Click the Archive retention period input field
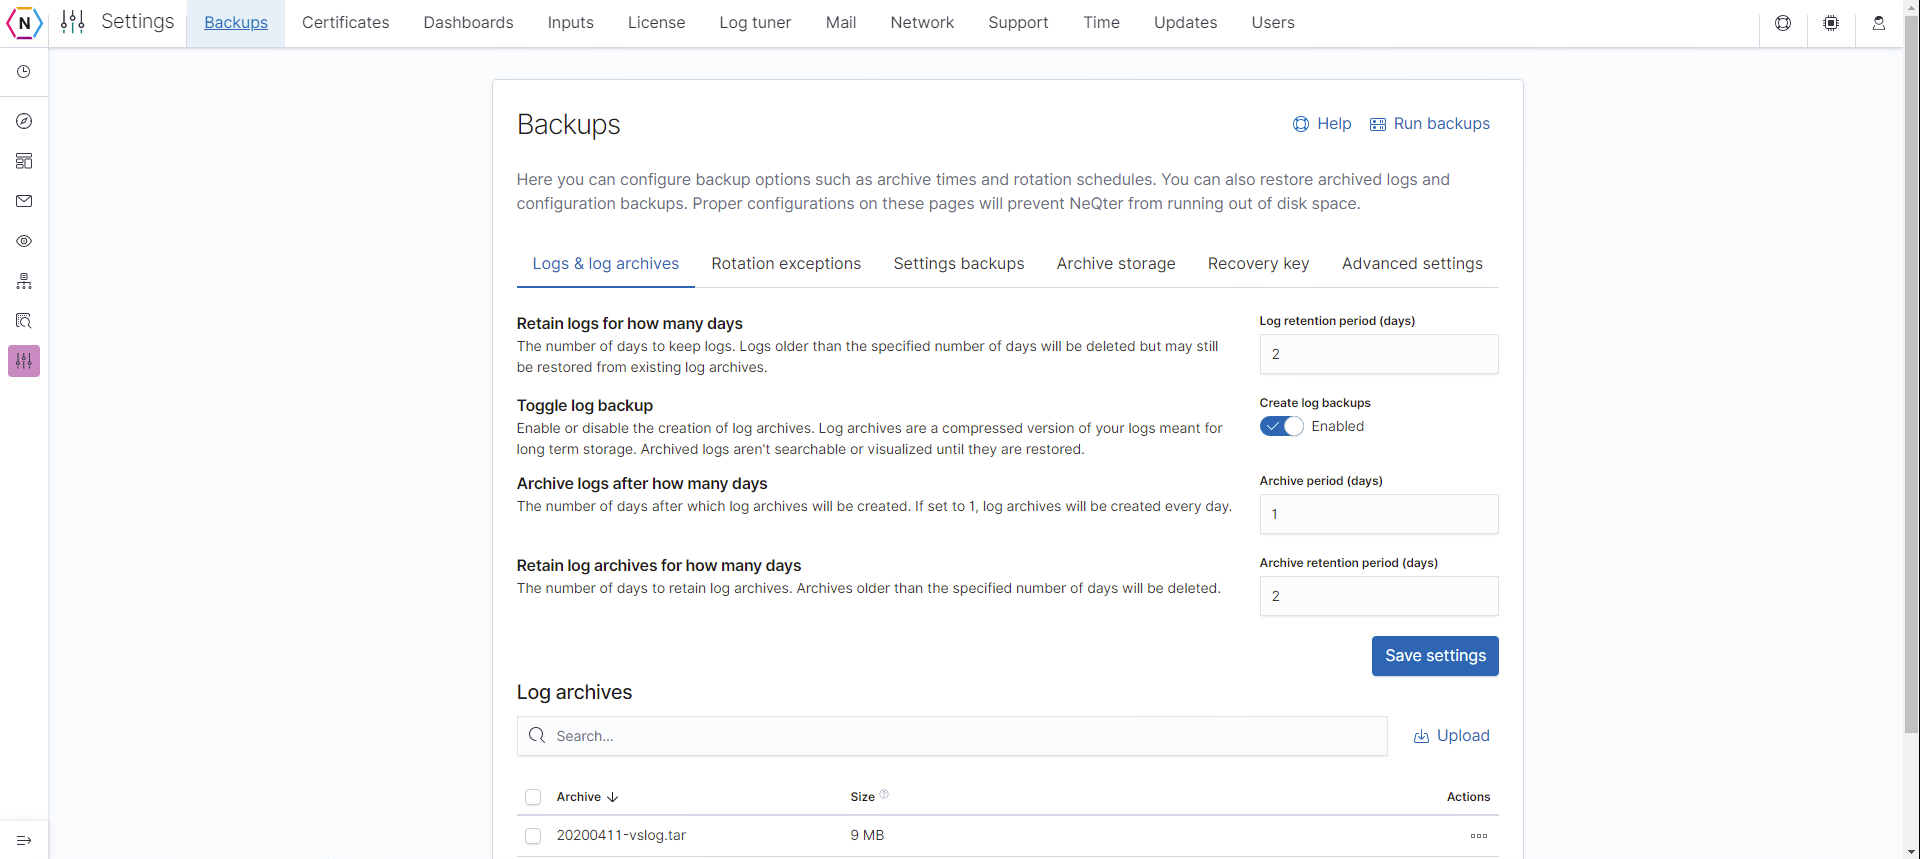This screenshot has width=1920, height=859. pyautogui.click(x=1379, y=596)
